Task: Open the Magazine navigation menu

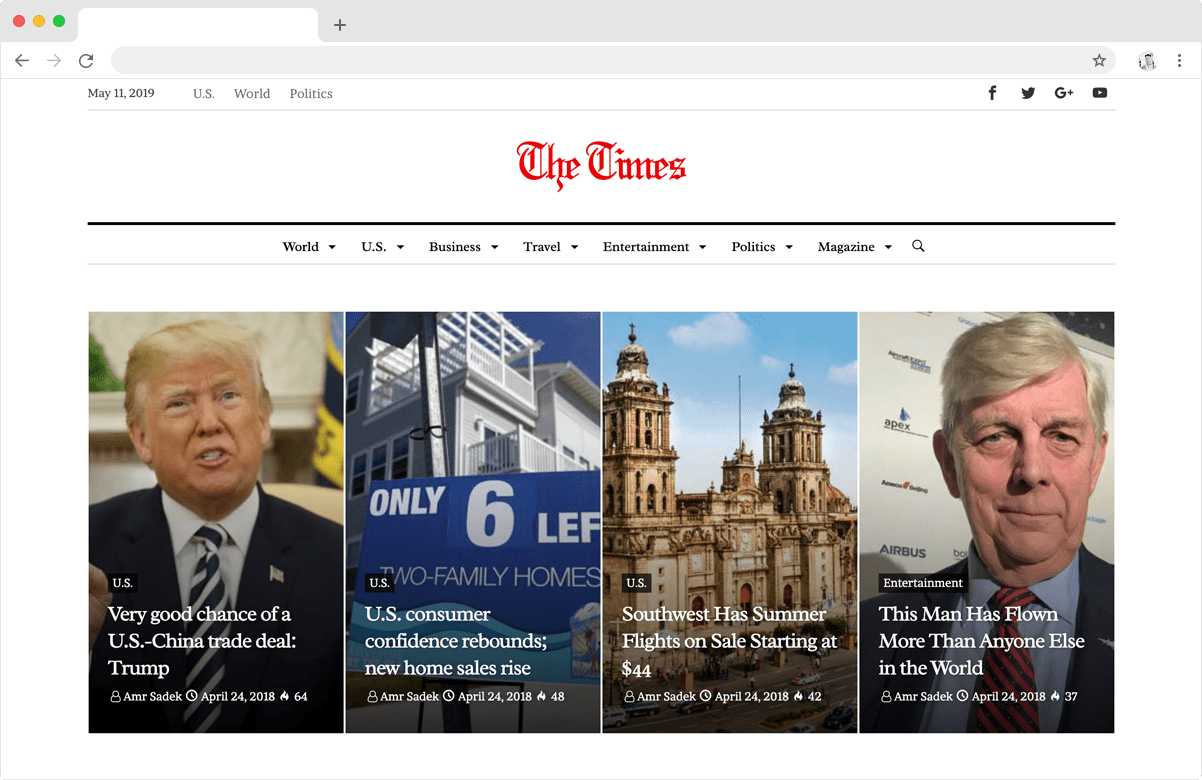Action: (x=854, y=247)
